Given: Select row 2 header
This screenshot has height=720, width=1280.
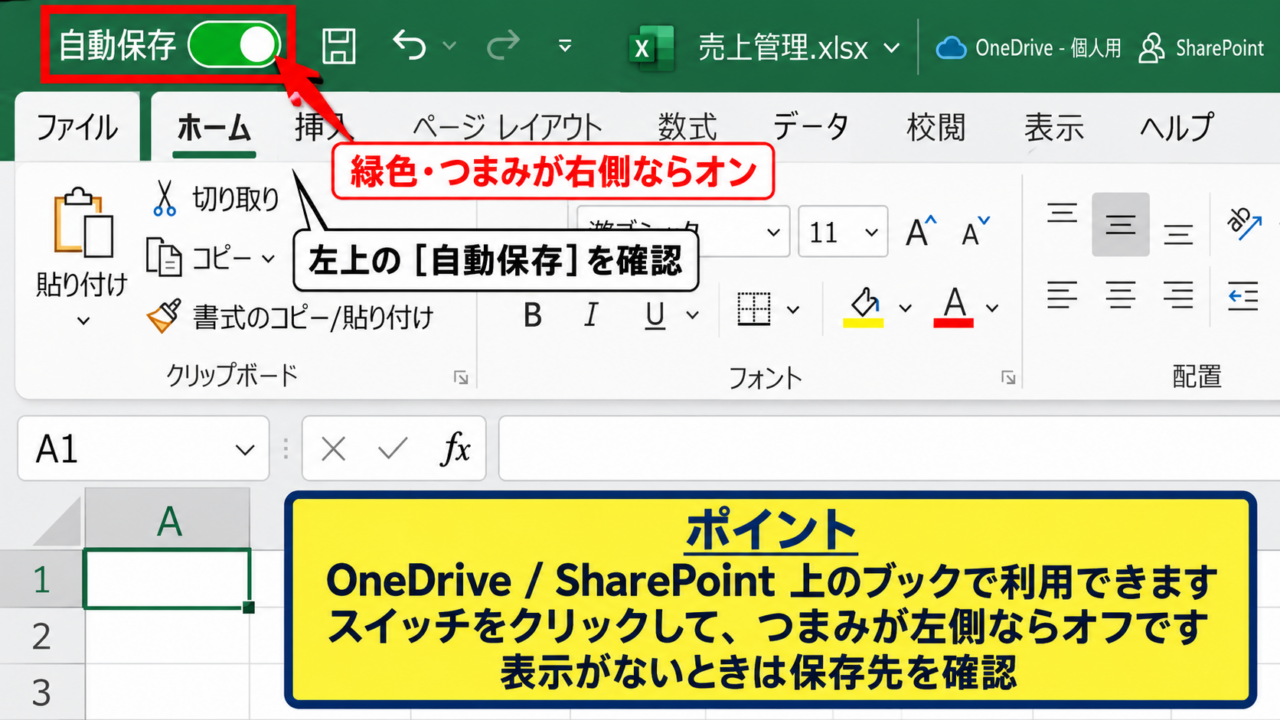Looking at the screenshot, I should [x=42, y=636].
